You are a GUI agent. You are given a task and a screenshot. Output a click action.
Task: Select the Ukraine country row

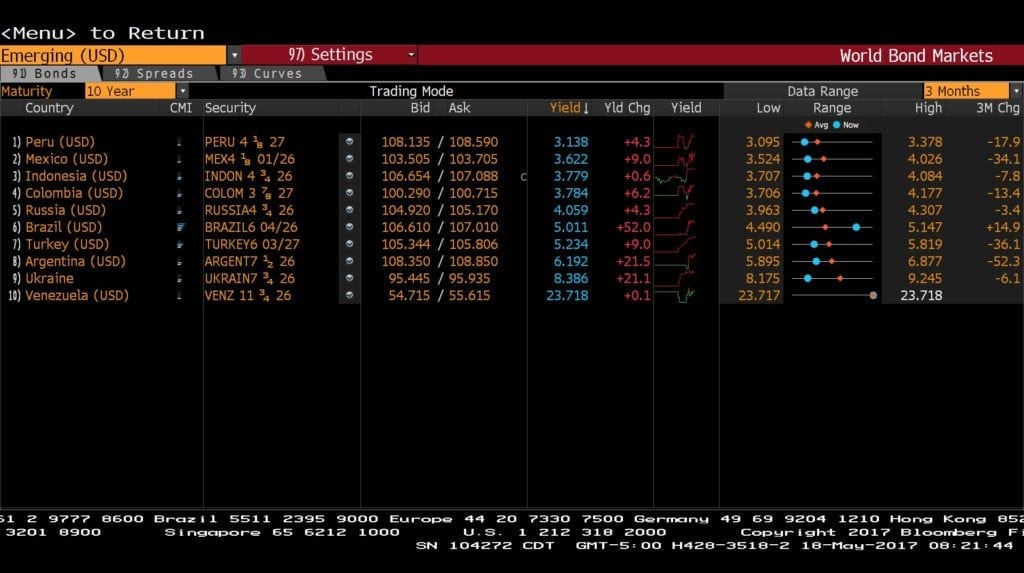click(x=49, y=278)
